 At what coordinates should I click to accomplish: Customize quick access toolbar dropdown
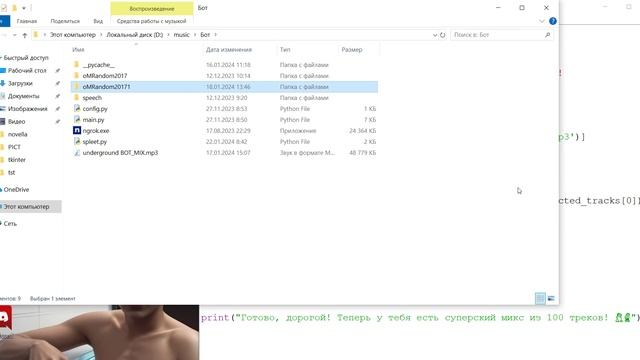(24, 8)
